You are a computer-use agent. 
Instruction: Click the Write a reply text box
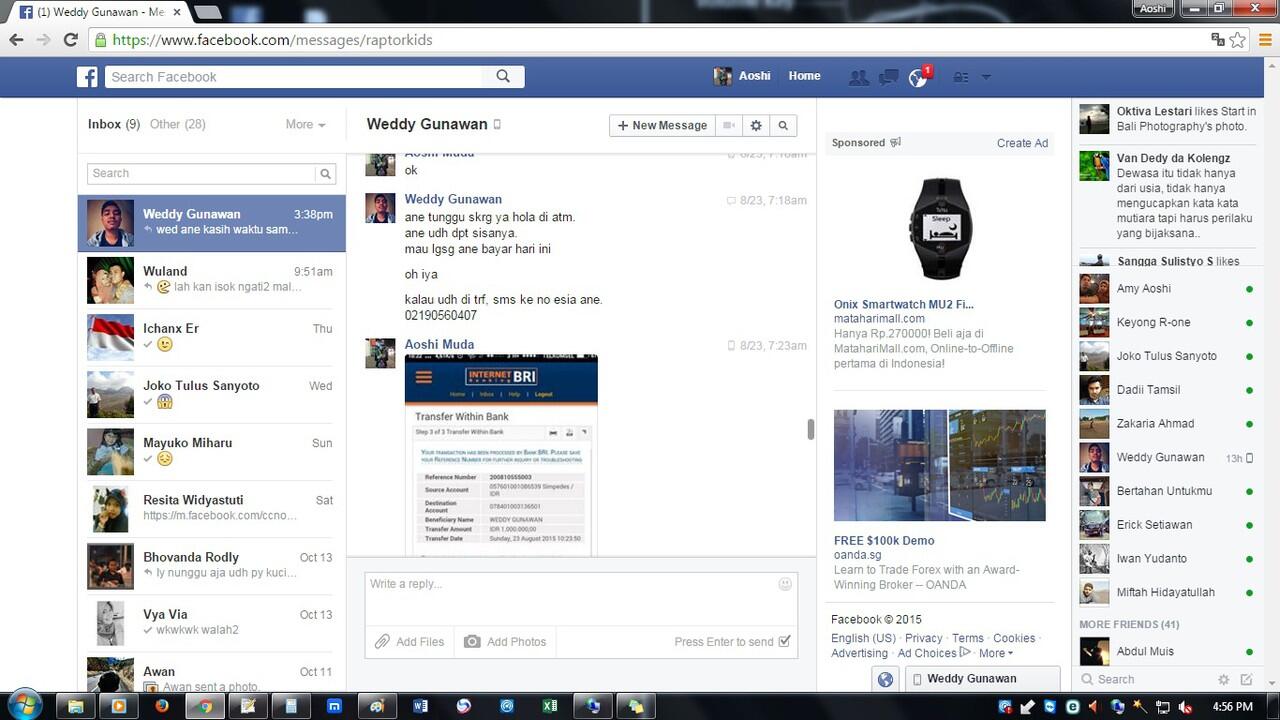click(581, 597)
